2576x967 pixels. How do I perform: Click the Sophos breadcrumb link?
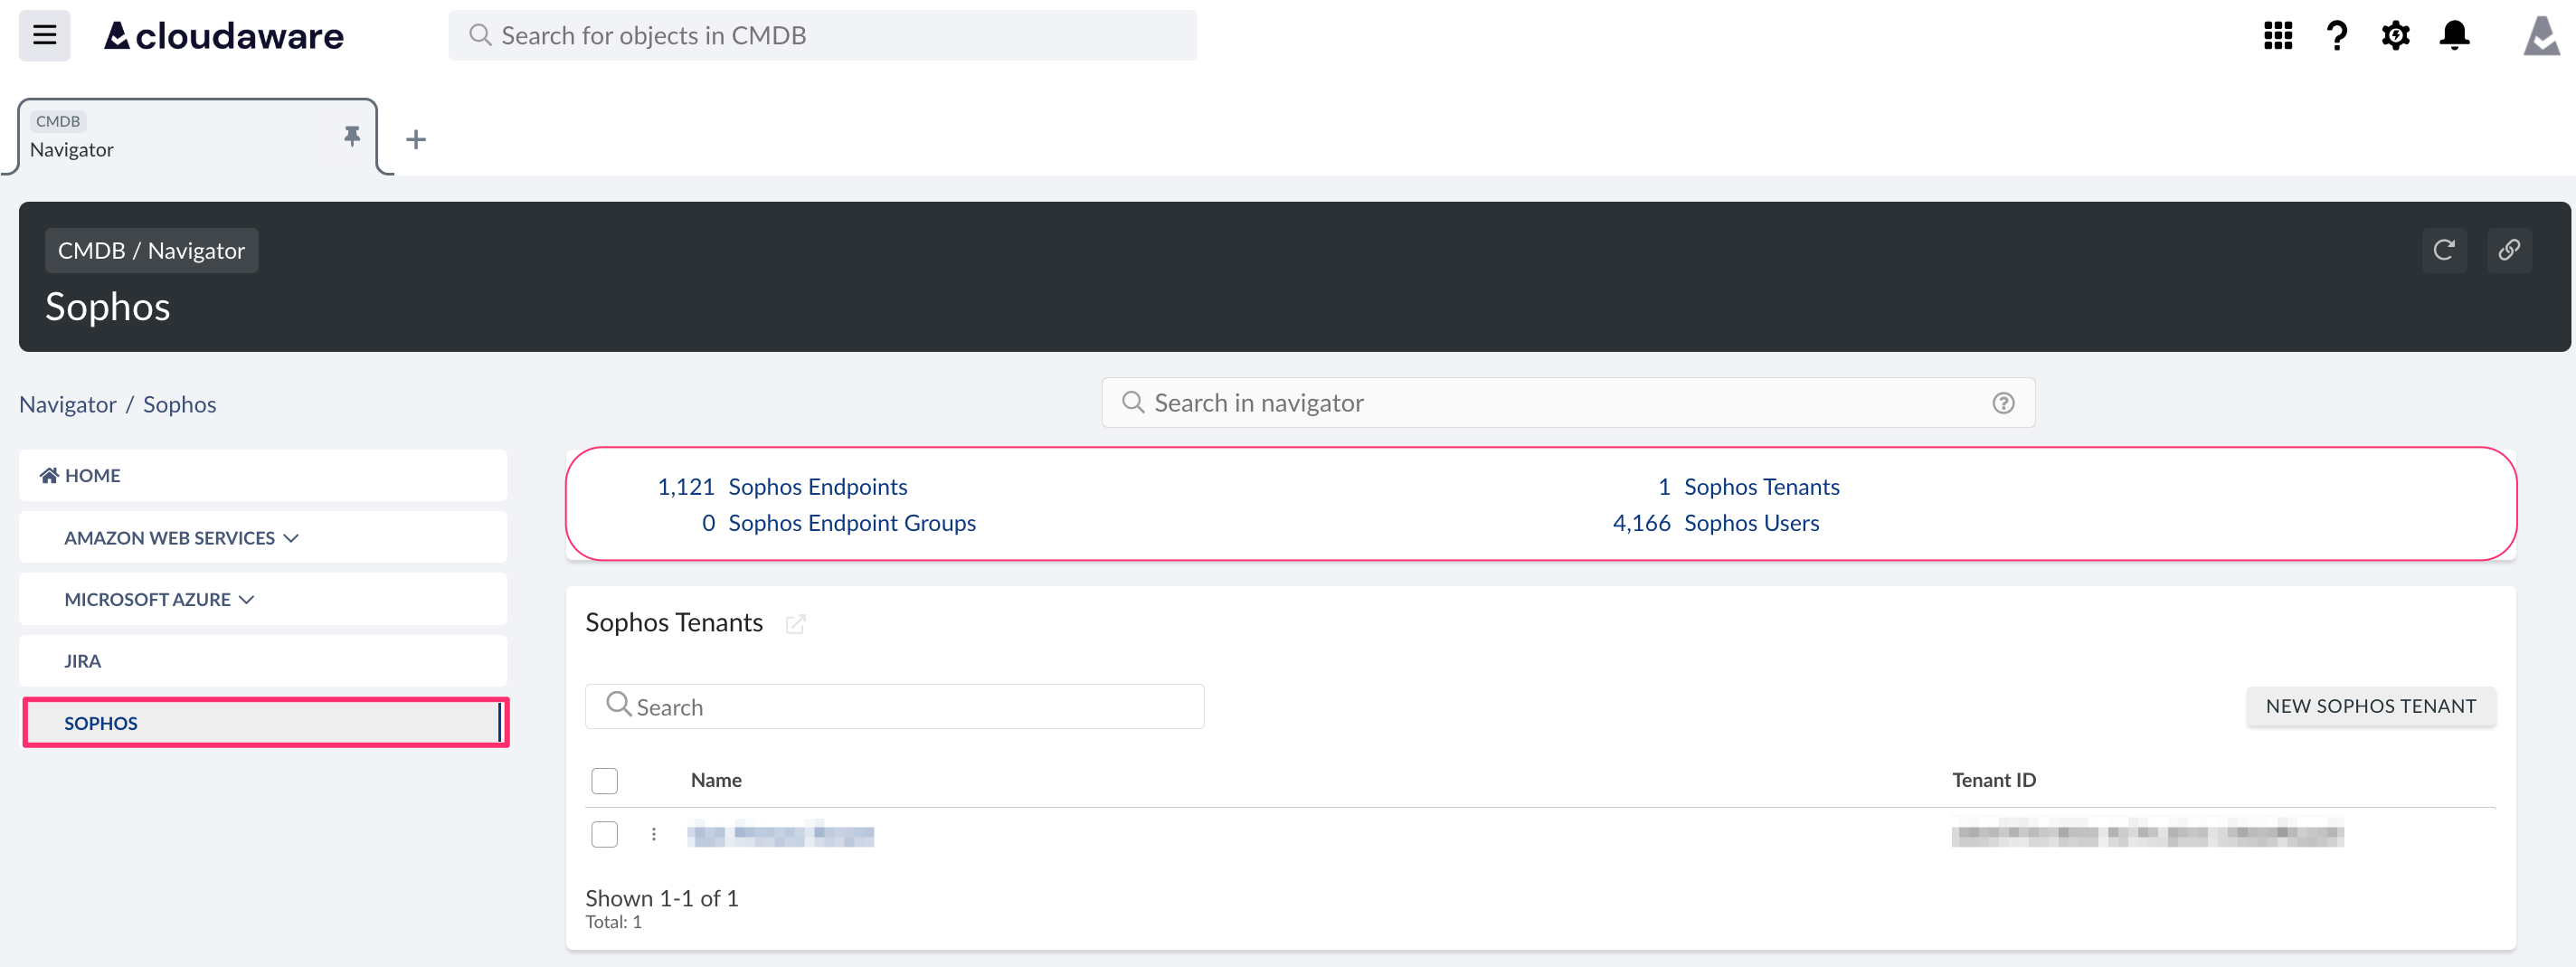click(179, 404)
